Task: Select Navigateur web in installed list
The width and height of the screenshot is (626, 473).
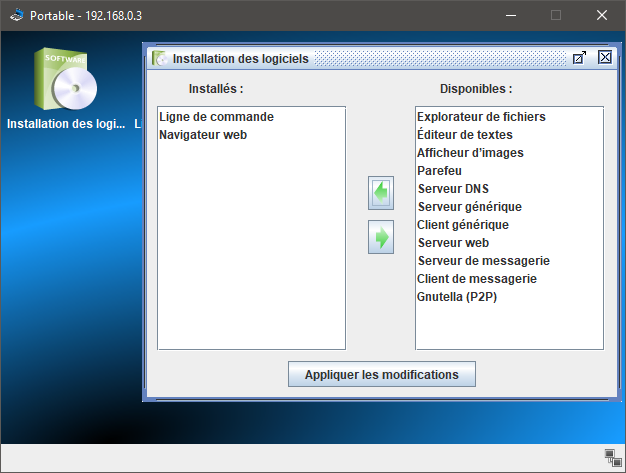Action: [203, 135]
